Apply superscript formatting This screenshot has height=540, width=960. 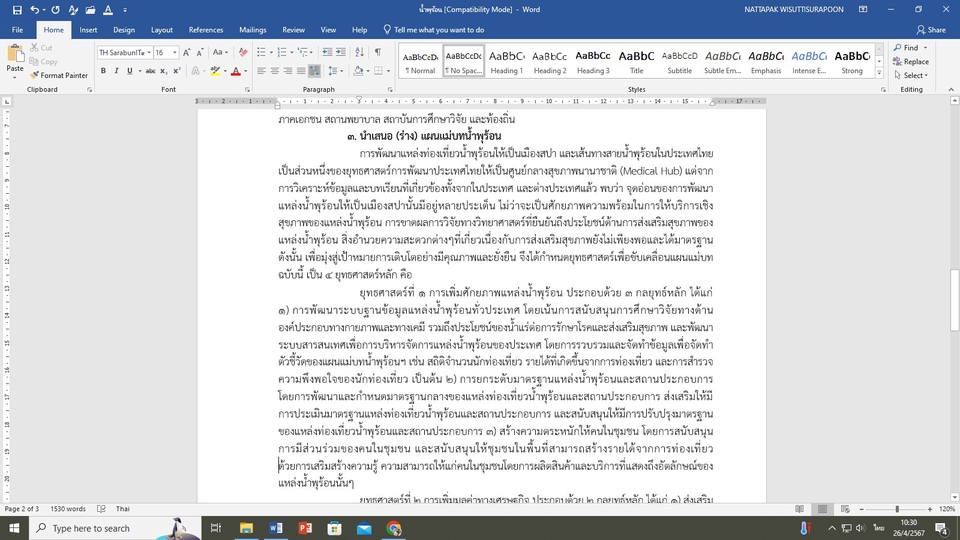[x=176, y=71]
